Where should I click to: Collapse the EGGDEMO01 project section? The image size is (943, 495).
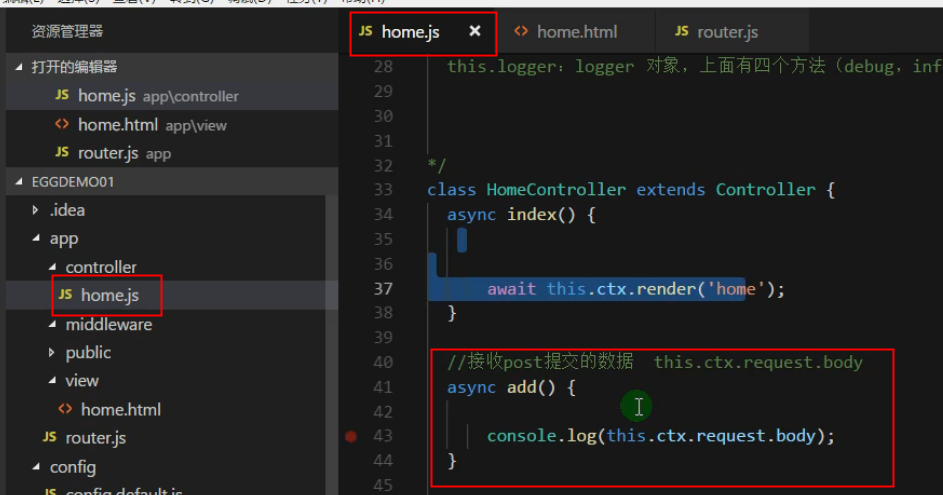coord(19,181)
